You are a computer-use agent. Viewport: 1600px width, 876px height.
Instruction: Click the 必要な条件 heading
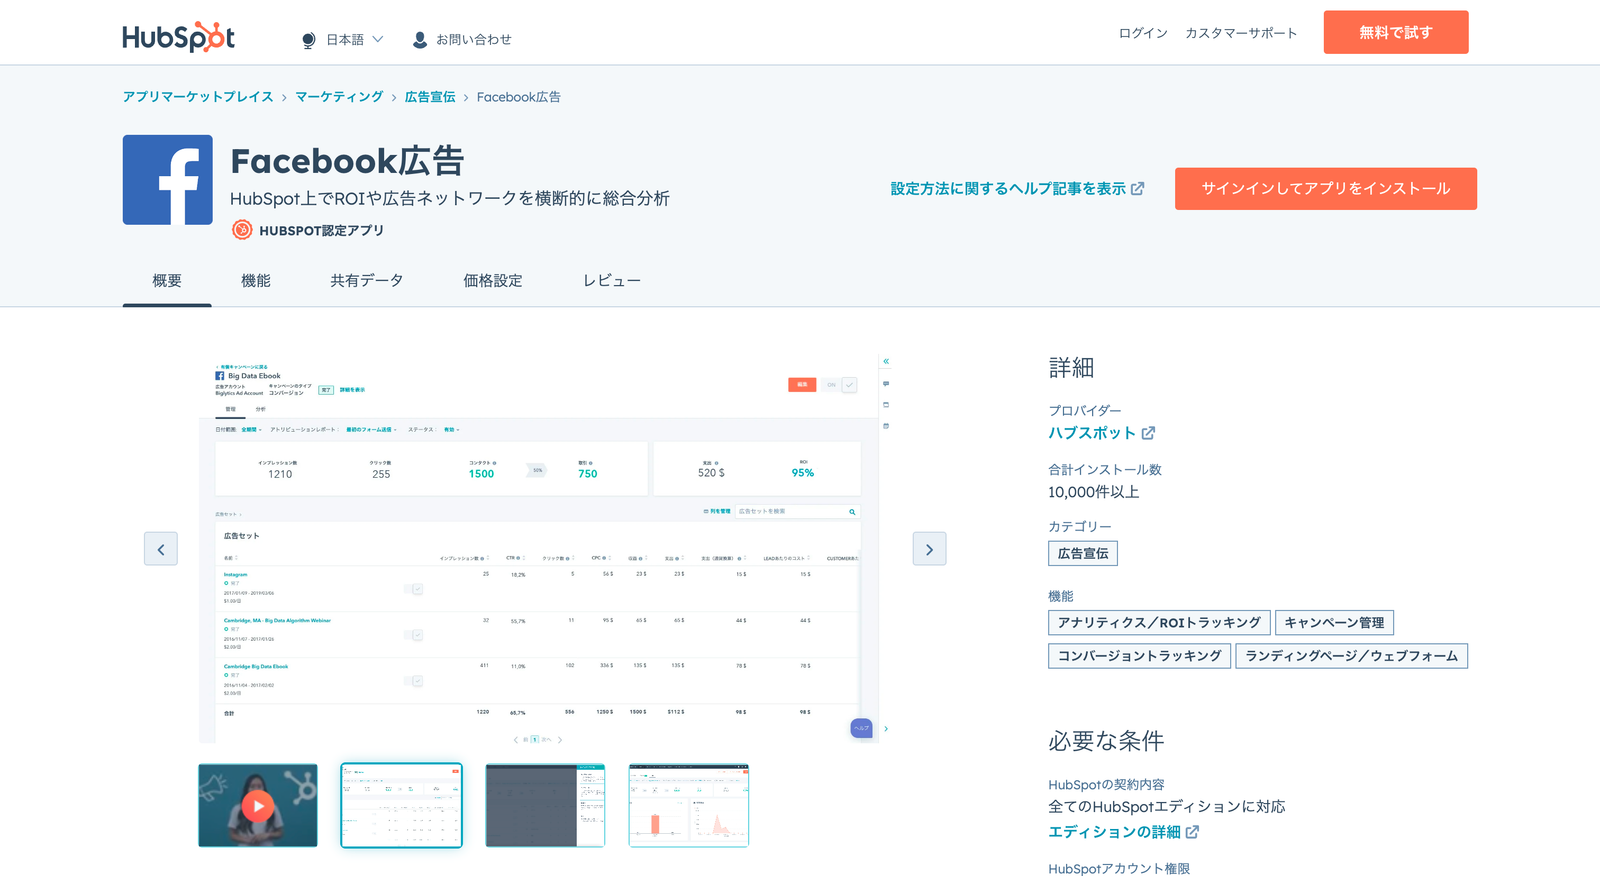tap(1106, 741)
